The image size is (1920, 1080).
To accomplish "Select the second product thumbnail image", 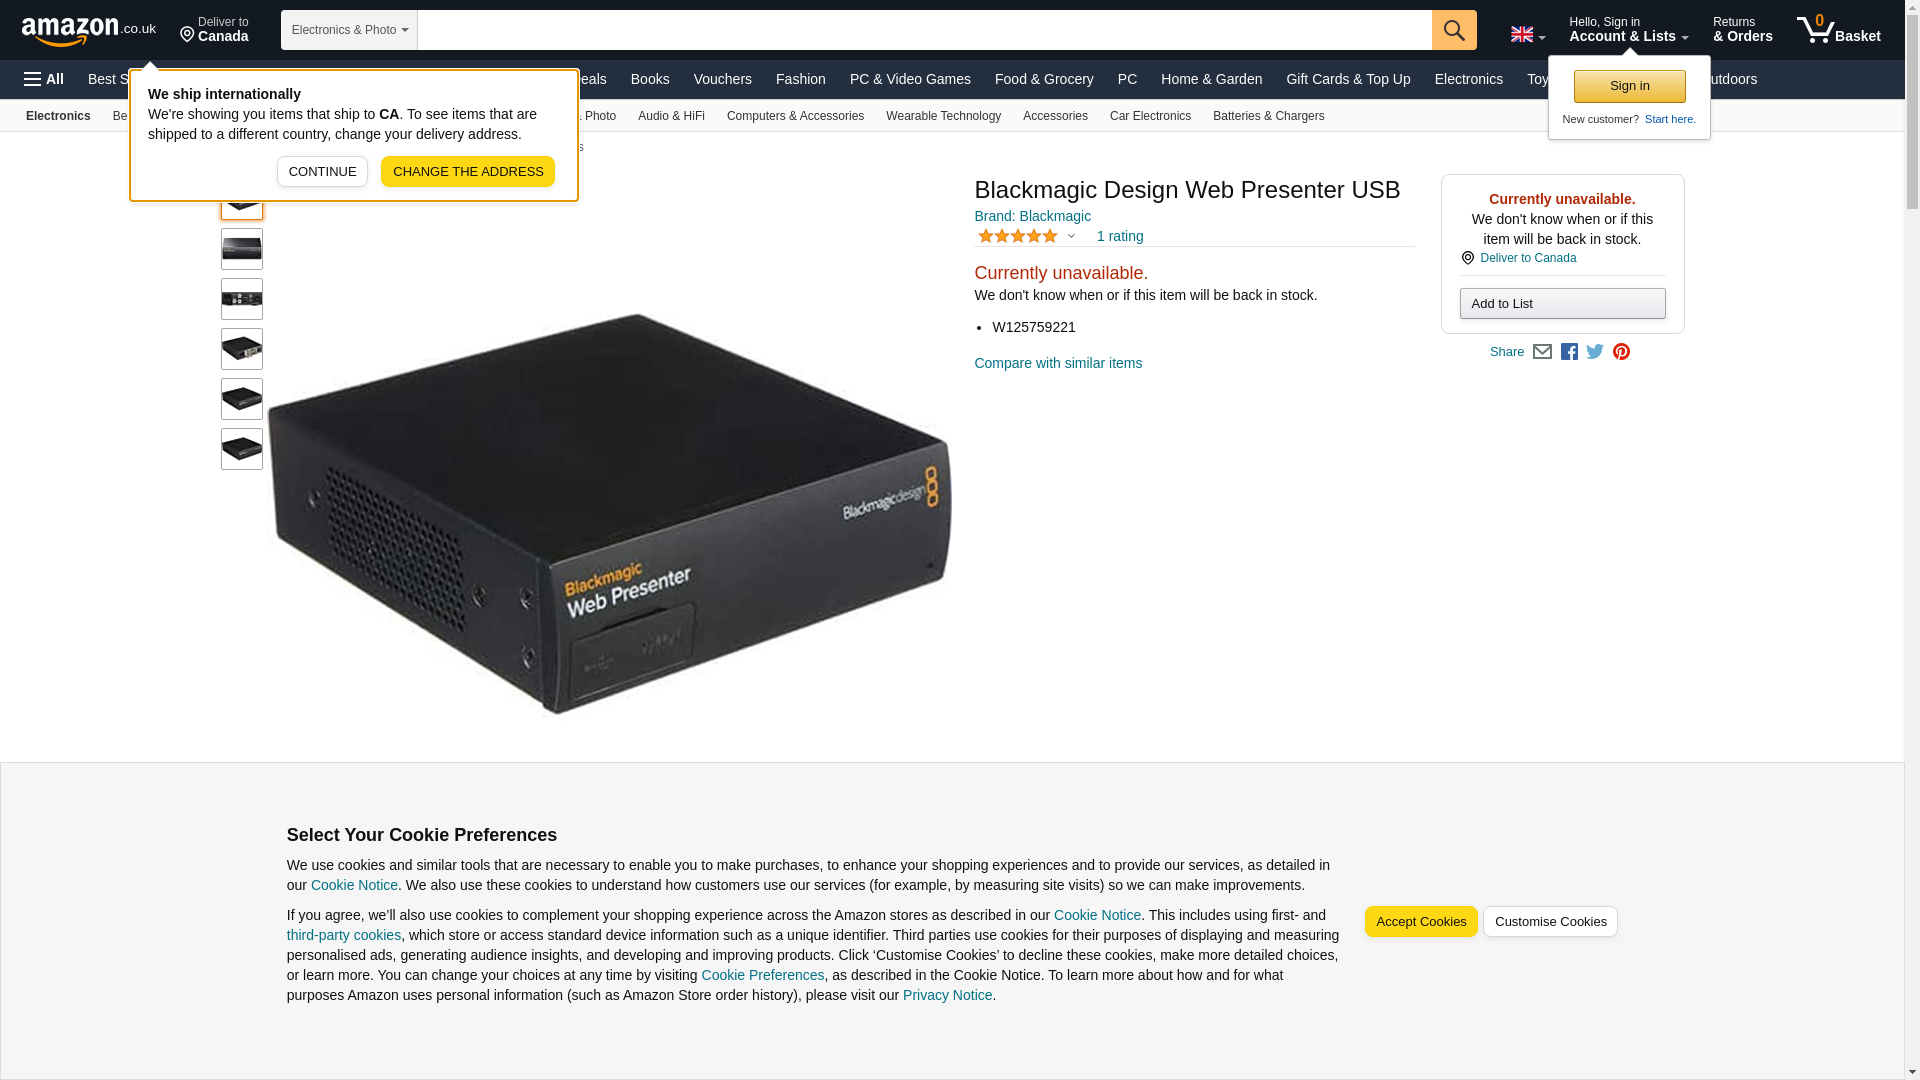I will (242, 249).
